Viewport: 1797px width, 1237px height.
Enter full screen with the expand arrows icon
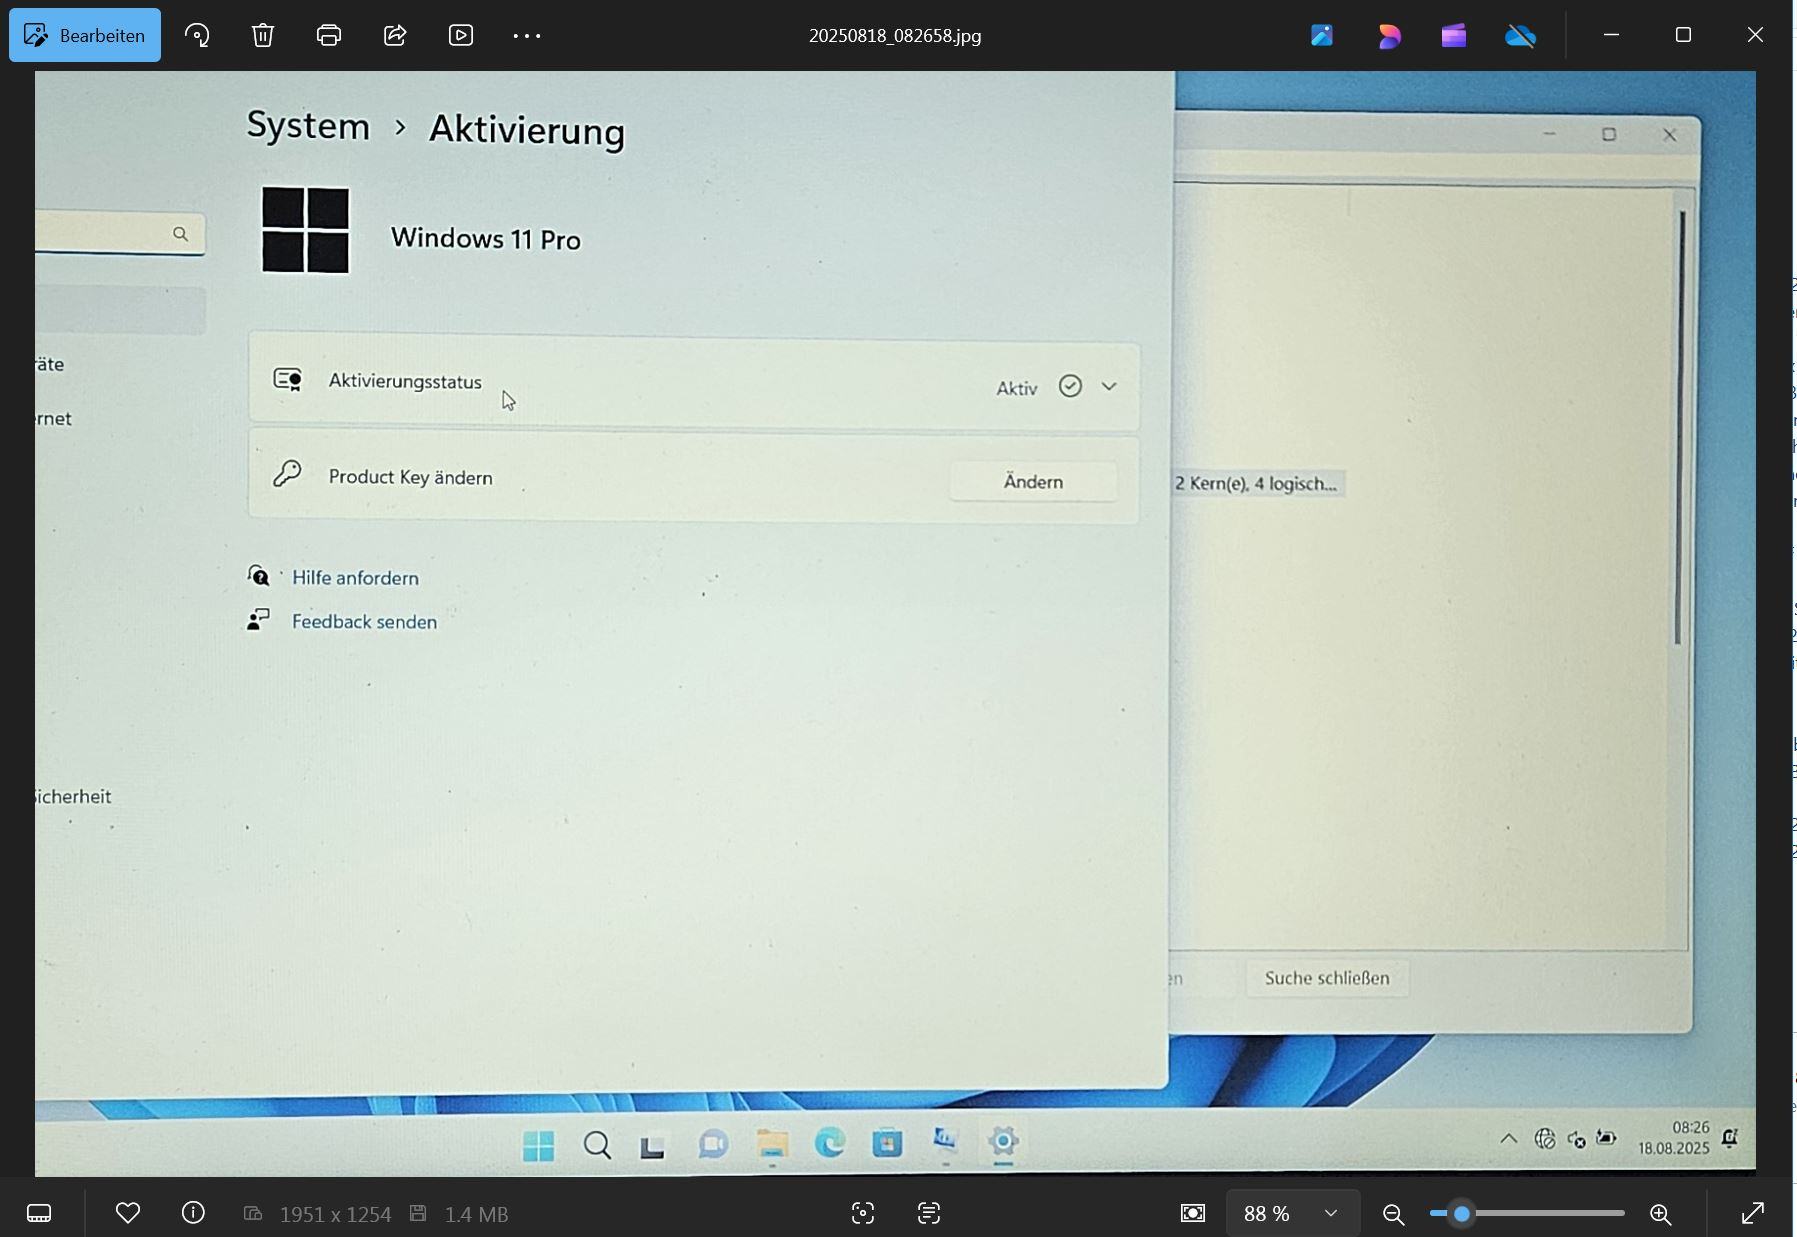pos(1753,1213)
